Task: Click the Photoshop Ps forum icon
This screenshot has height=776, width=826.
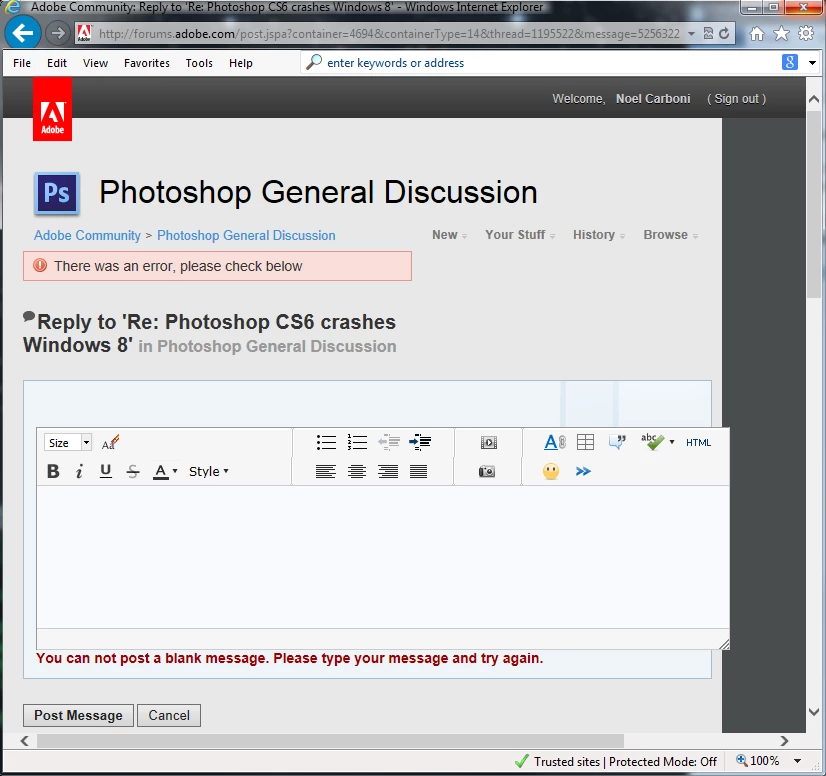Action: [x=57, y=193]
